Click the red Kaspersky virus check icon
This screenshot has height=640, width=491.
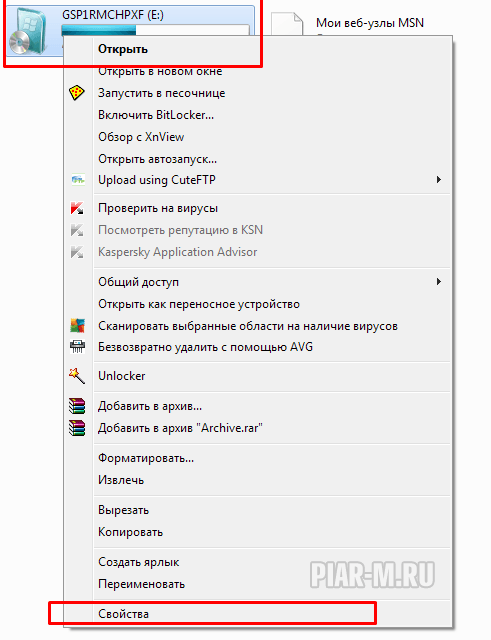(x=77, y=208)
